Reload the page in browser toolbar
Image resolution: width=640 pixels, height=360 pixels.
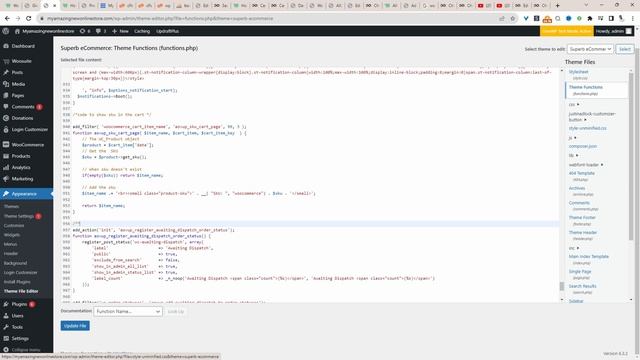[29, 18]
